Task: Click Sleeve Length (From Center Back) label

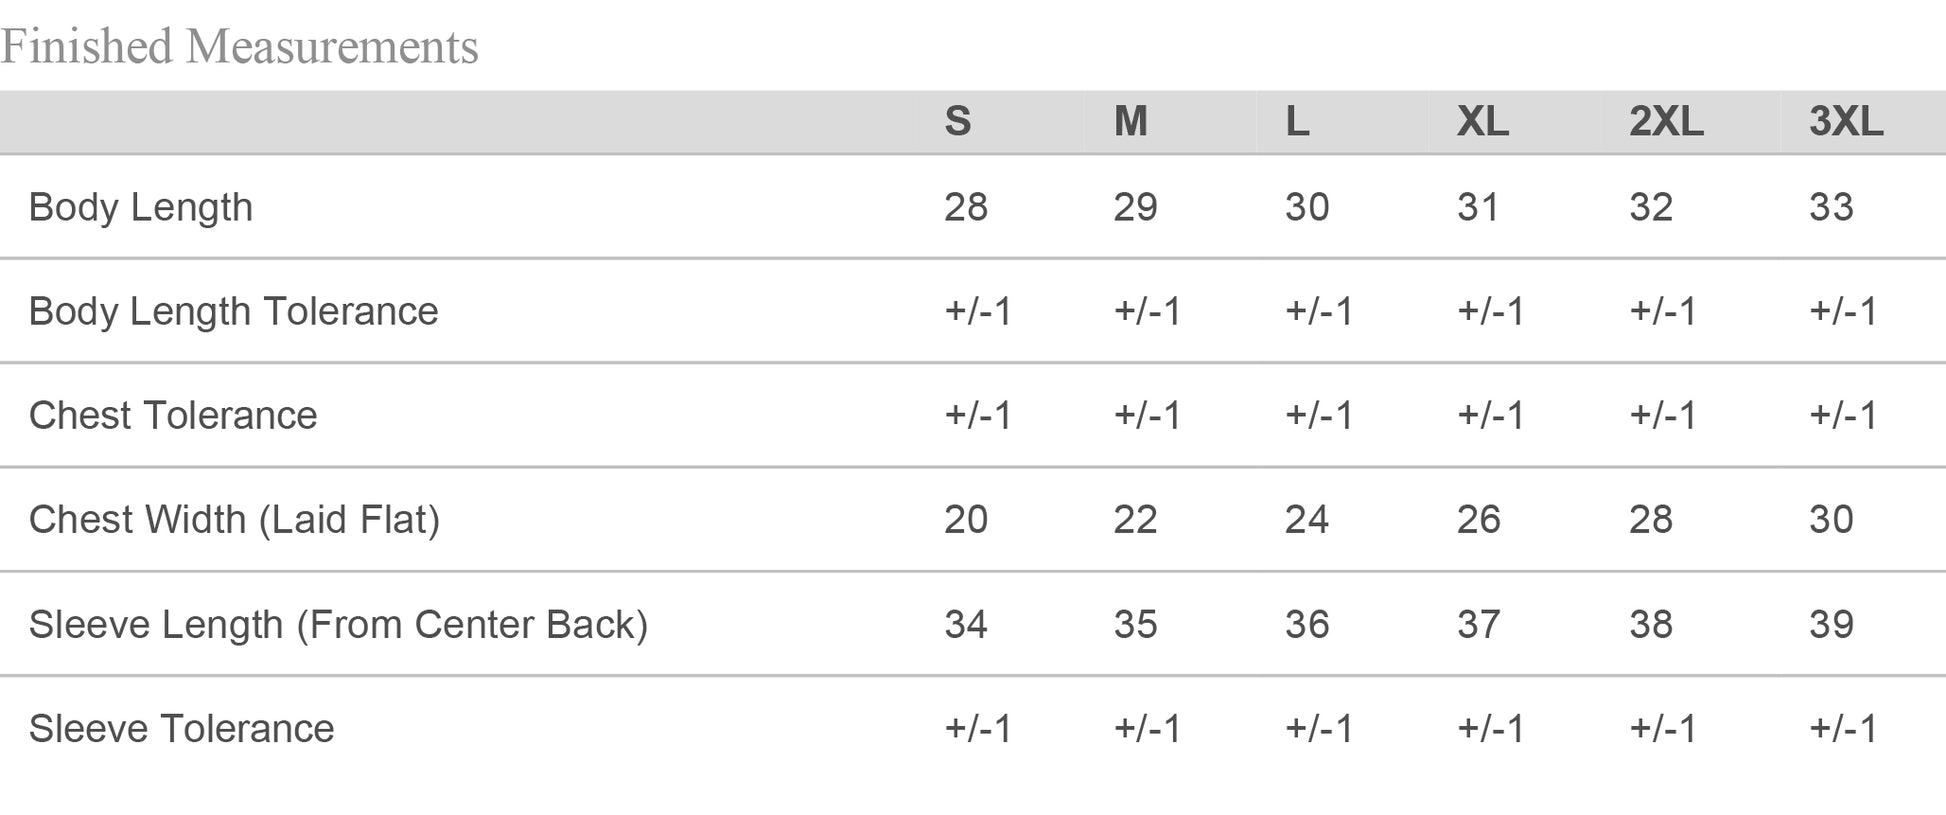Action: [338, 624]
